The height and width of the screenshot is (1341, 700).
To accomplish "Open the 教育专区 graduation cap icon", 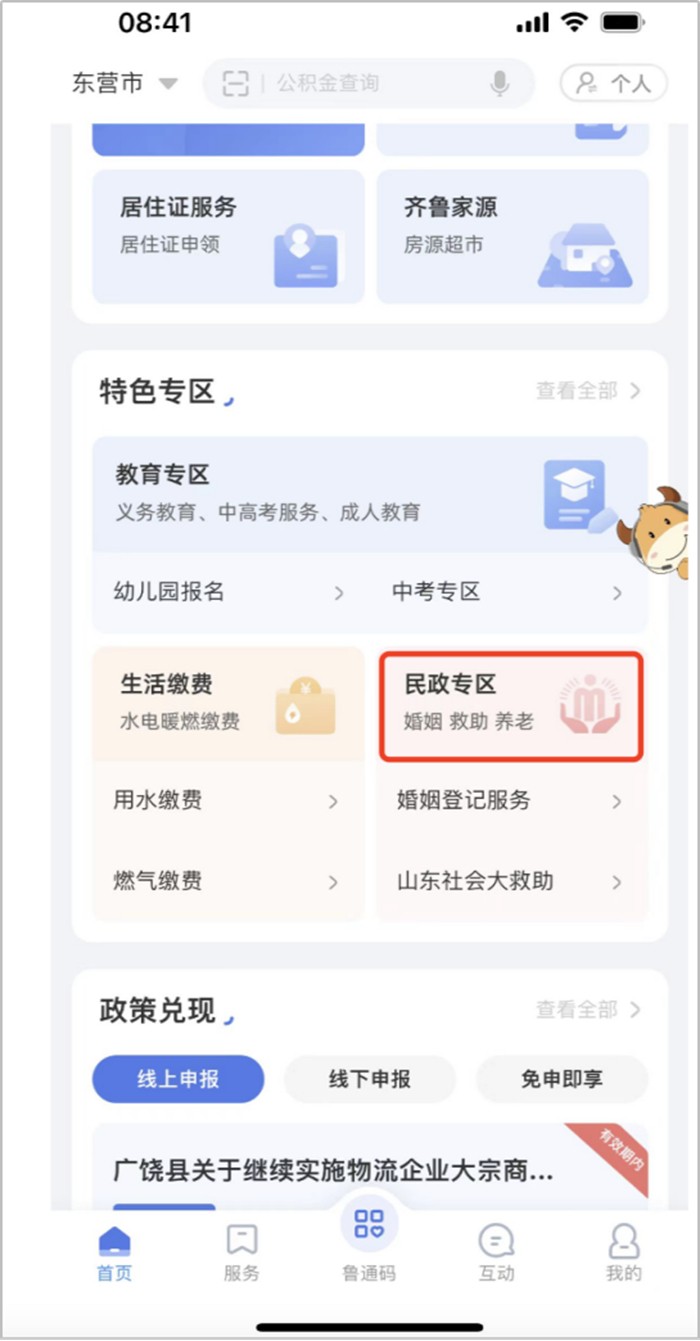I will coord(578,496).
